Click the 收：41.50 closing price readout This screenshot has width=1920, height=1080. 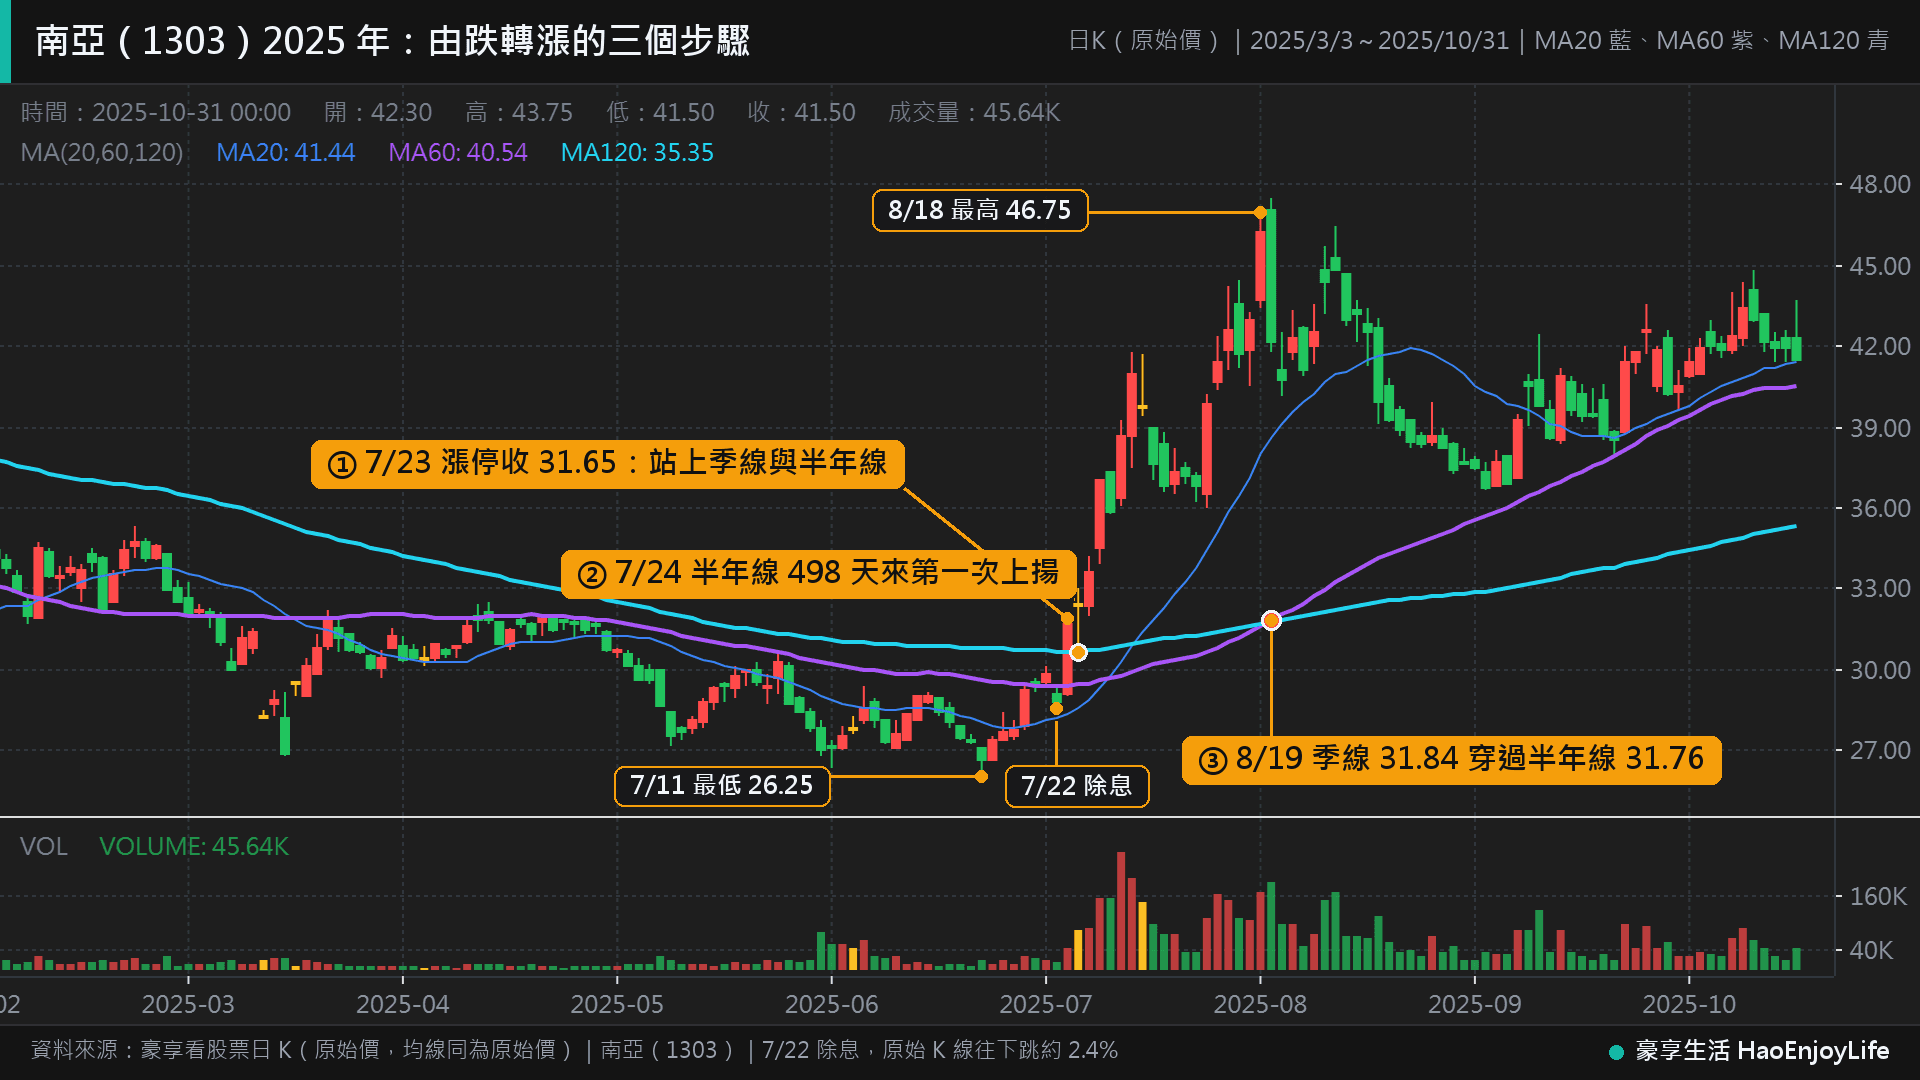click(x=801, y=112)
